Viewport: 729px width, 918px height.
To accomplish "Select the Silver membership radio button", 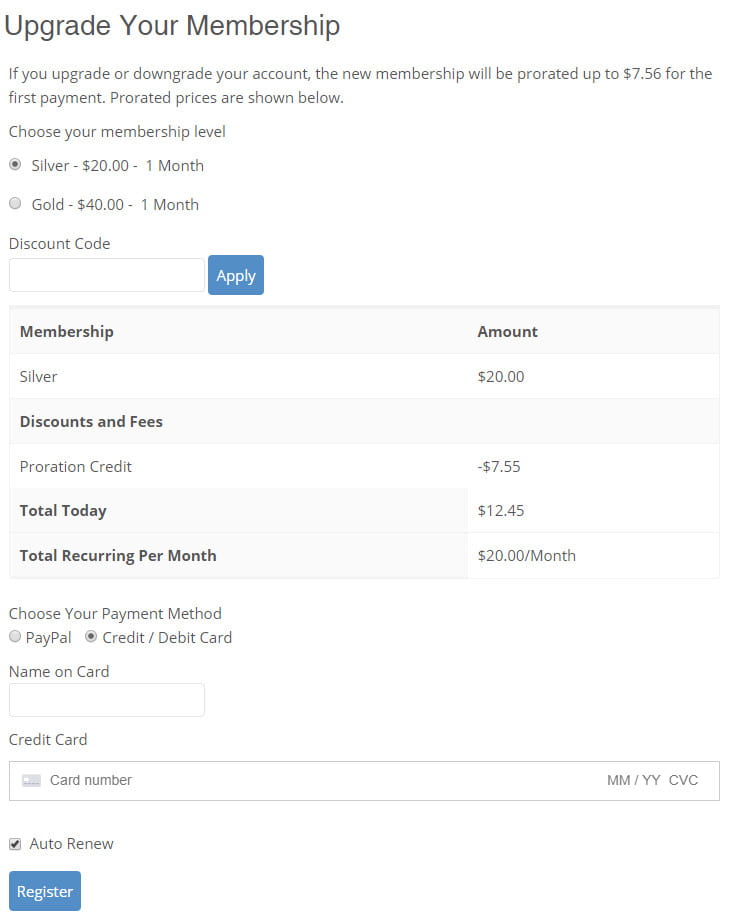I will [x=15, y=165].
